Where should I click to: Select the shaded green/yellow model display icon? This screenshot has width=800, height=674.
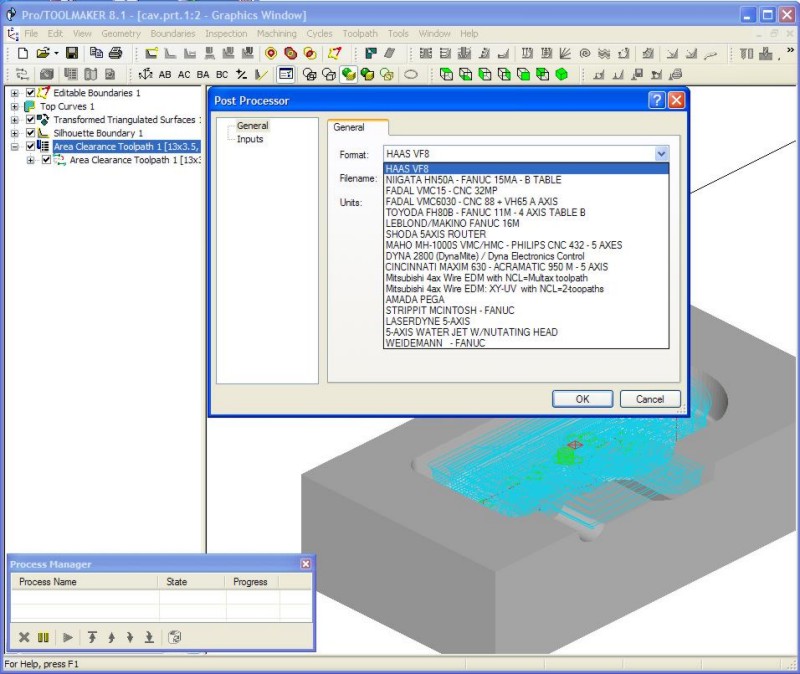348,74
